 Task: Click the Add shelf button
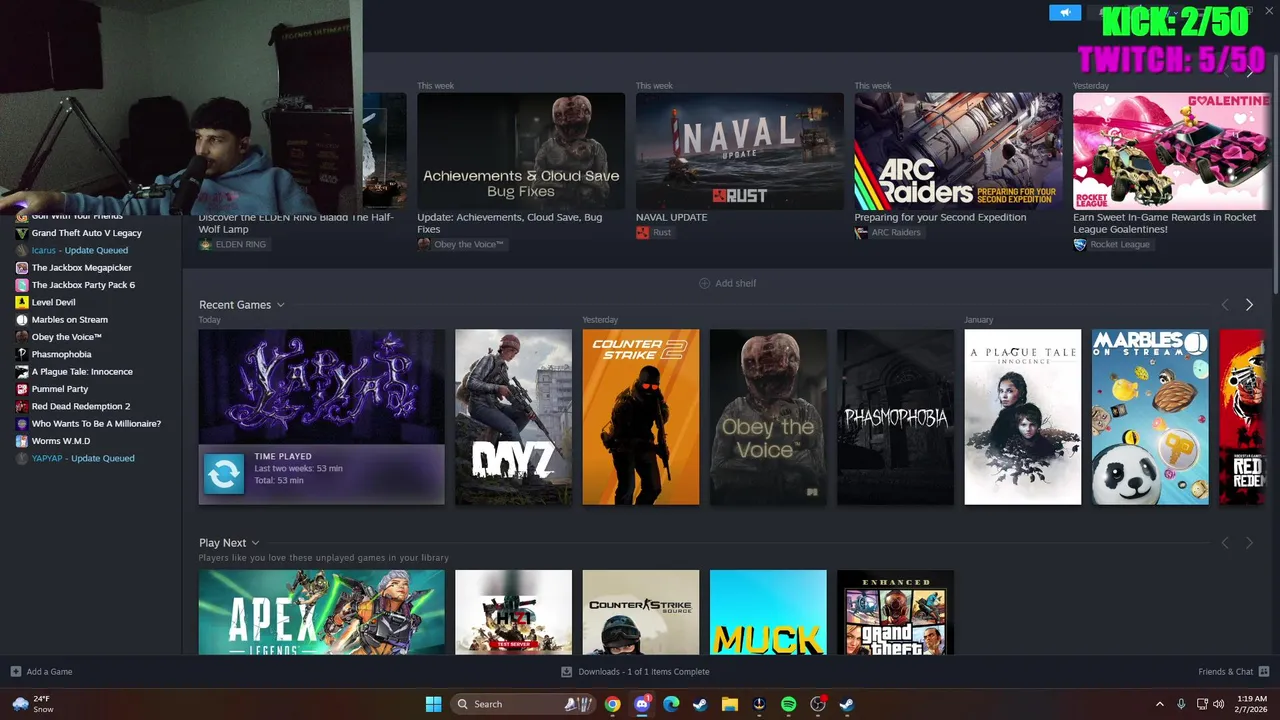coord(727,283)
